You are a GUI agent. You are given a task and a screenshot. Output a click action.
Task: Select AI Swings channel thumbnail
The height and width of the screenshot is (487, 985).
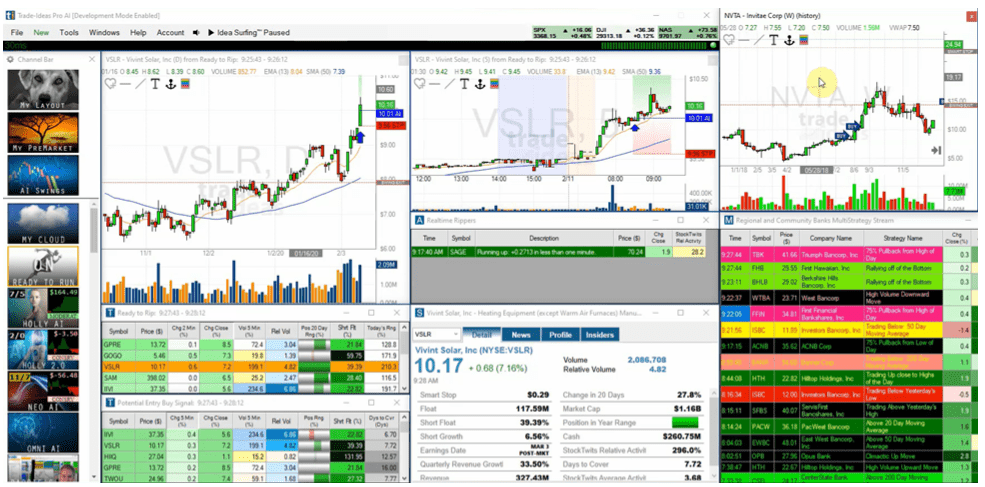click(43, 175)
